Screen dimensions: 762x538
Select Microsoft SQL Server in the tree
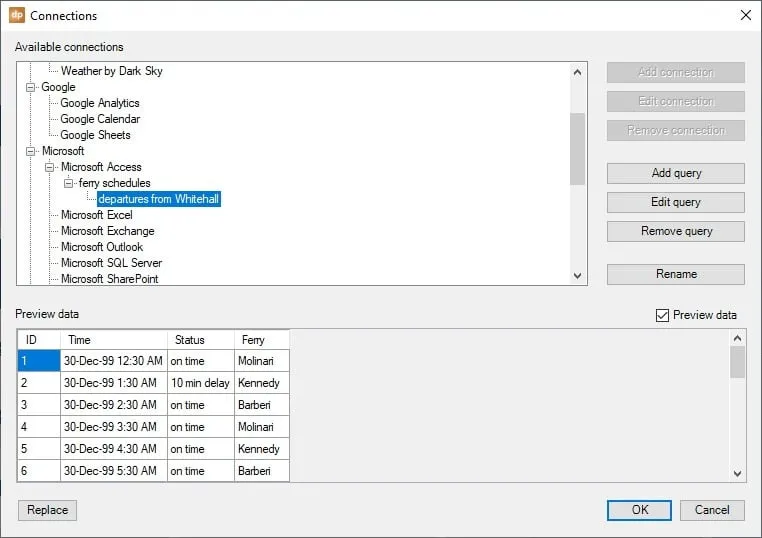pos(111,263)
